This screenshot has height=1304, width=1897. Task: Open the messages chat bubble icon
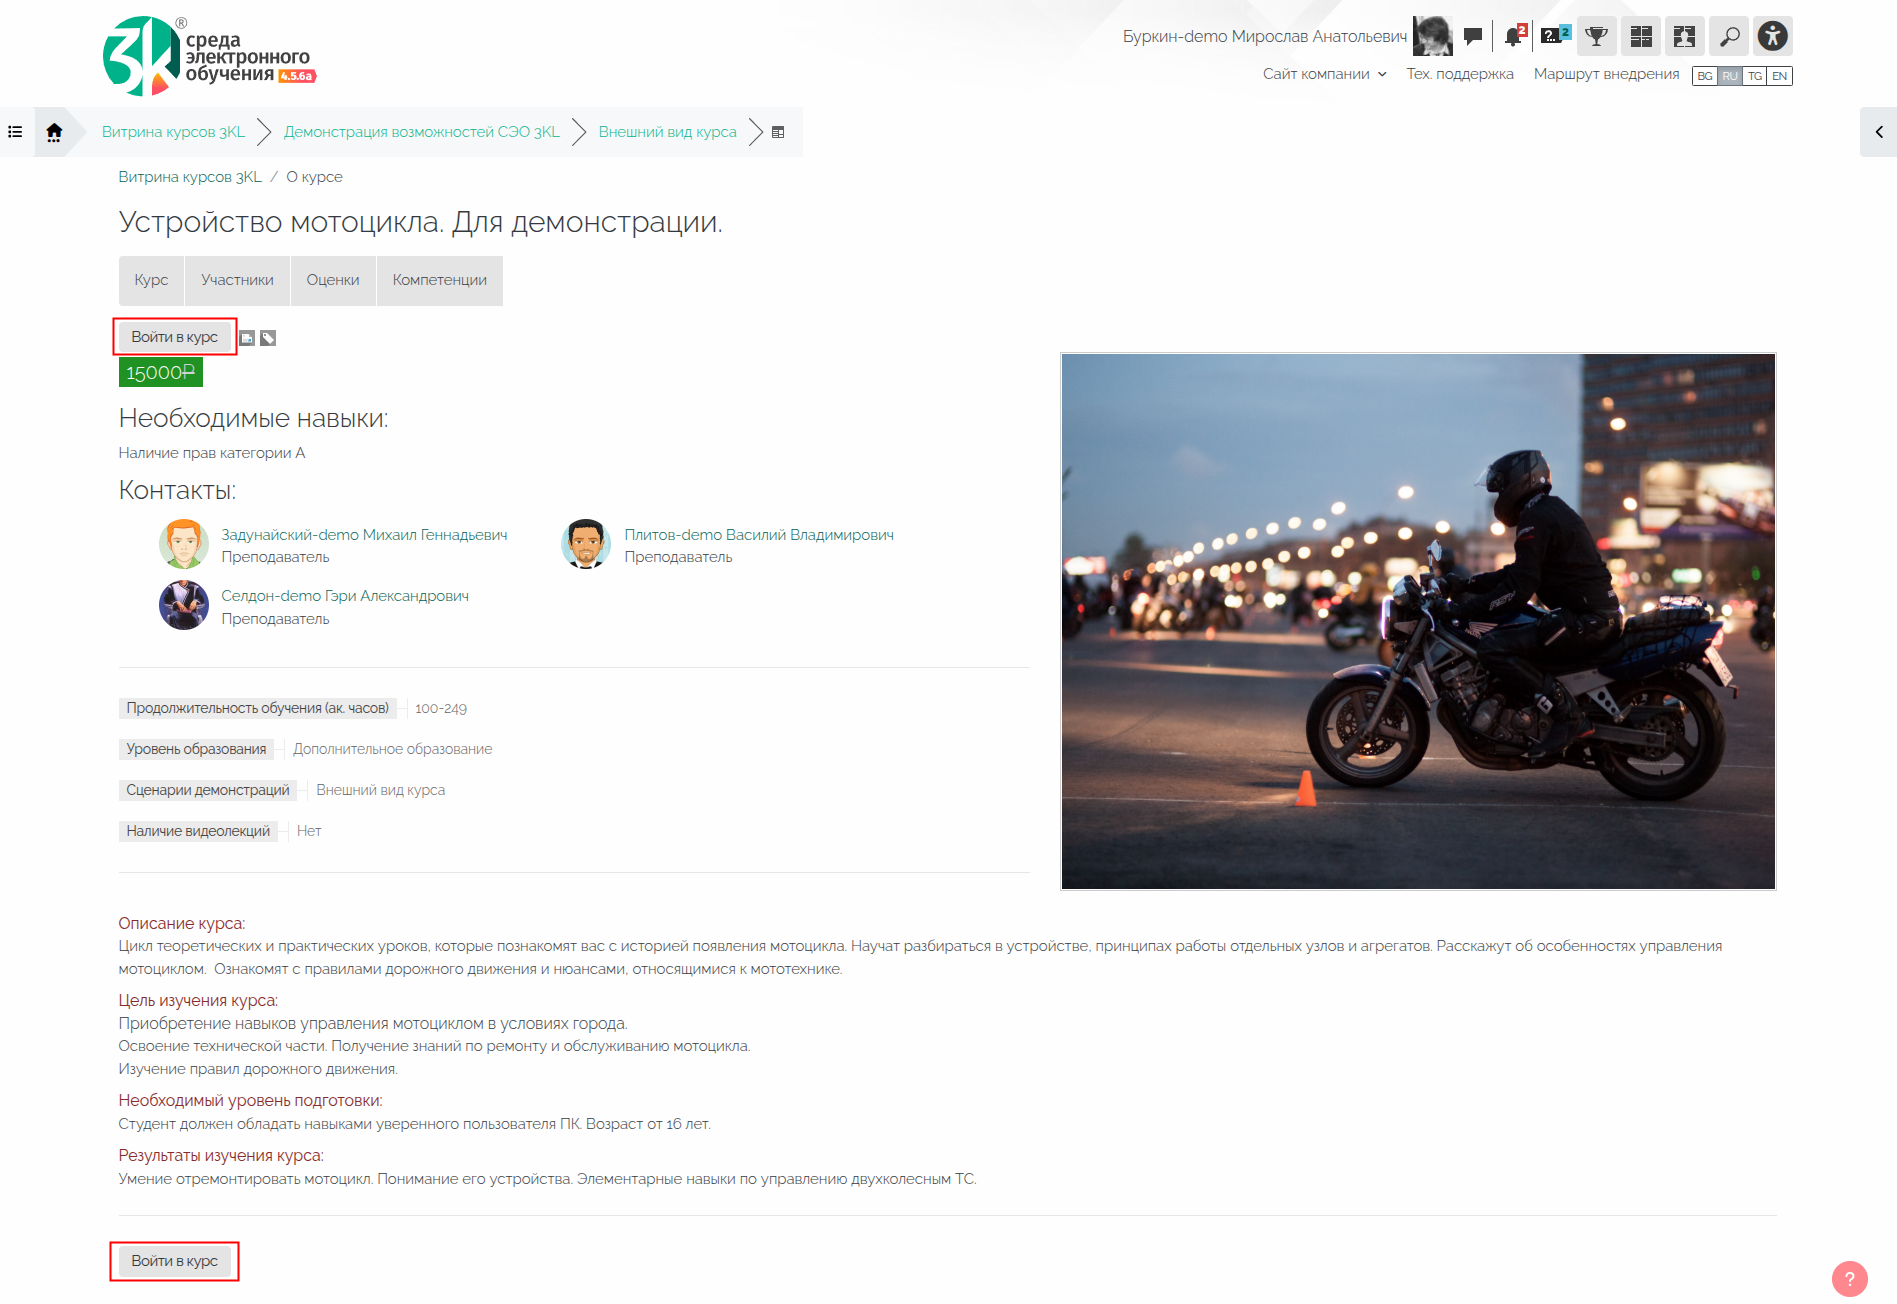[1472, 37]
